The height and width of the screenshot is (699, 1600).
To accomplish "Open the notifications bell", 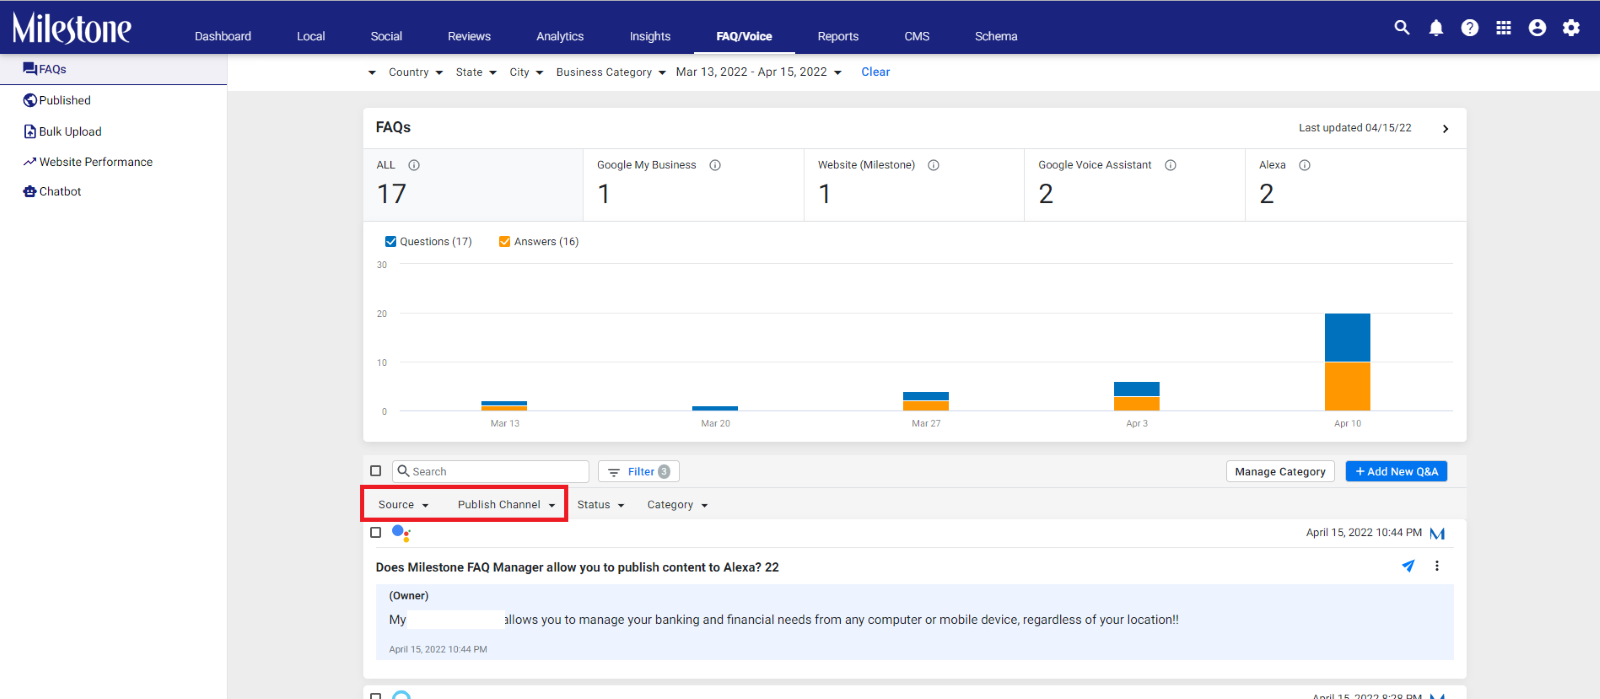I will [1436, 28].
